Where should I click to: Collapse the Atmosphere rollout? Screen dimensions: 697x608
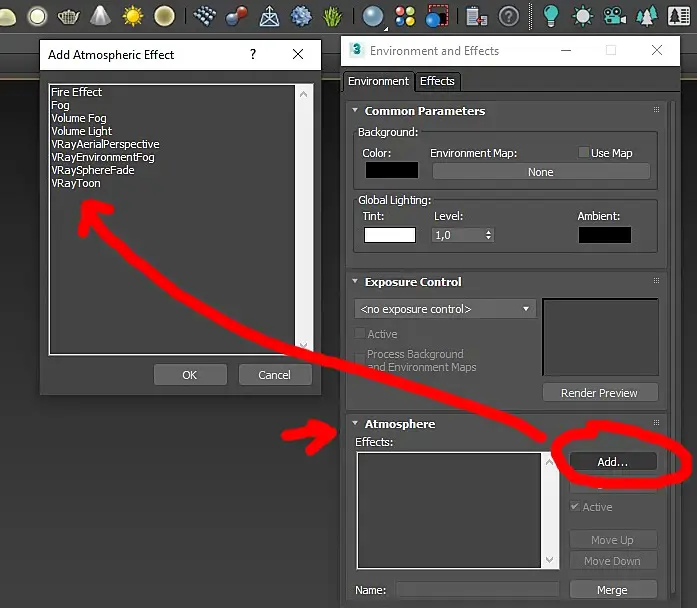pos(355,423)
